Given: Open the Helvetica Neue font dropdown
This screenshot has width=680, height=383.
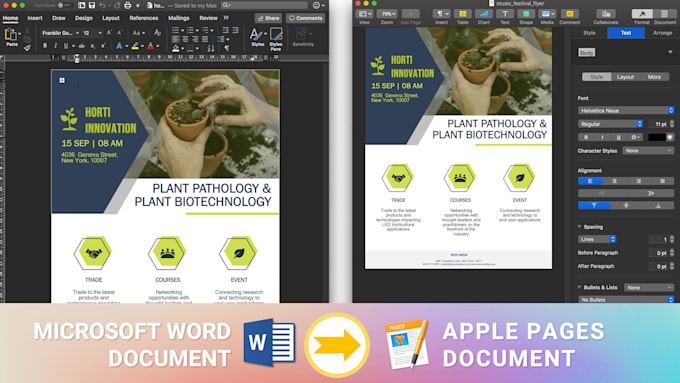Looking at the screenshot, I should 626,111.
